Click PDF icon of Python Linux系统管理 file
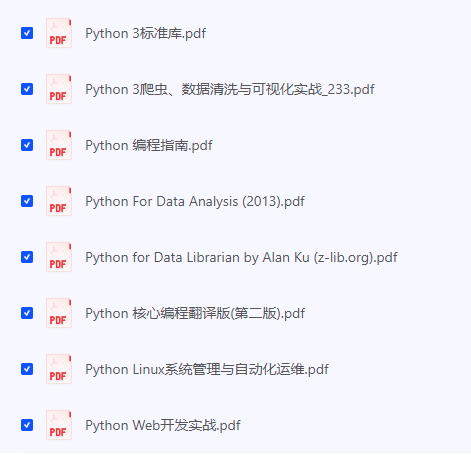 pos(59,369)
